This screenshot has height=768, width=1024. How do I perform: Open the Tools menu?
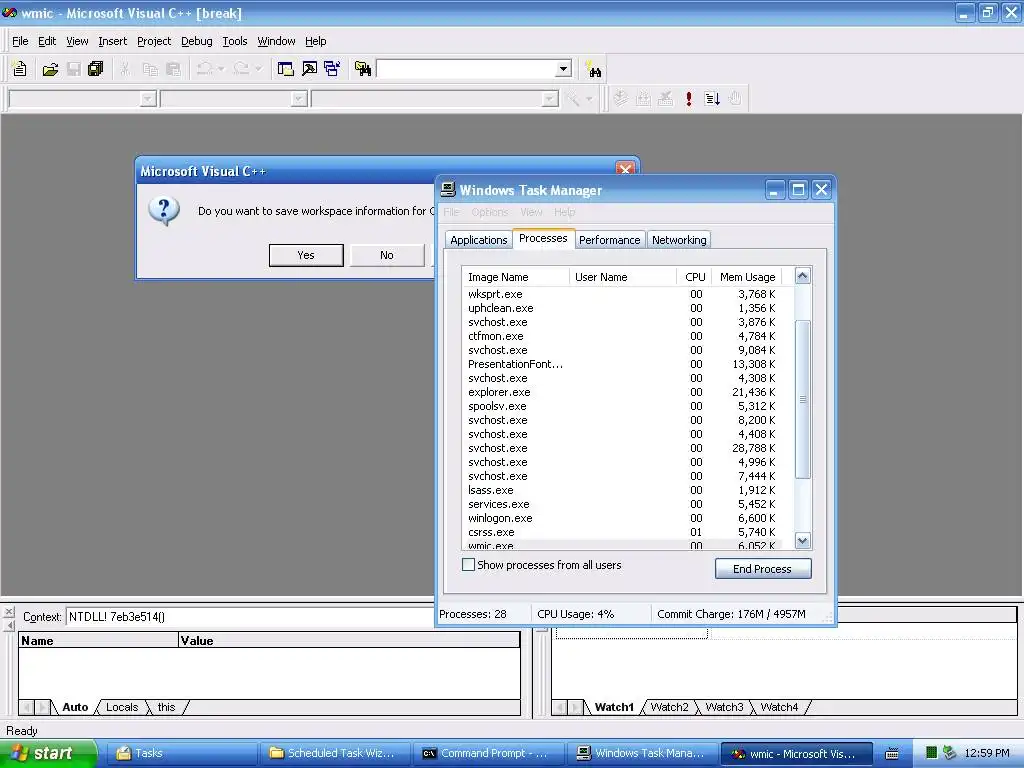[x=234, y=41]
